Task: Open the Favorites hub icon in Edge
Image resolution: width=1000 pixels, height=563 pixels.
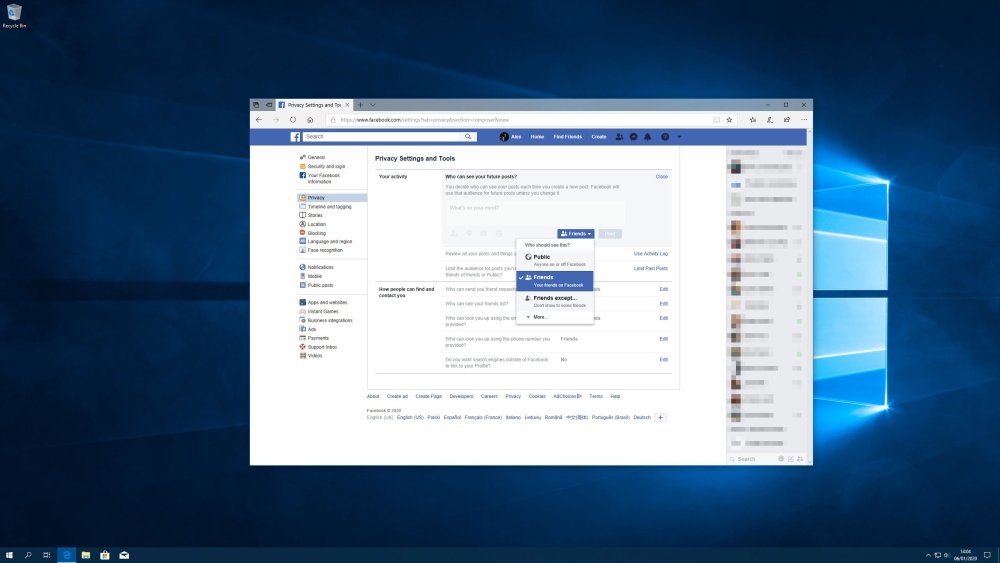Action: 753,120
